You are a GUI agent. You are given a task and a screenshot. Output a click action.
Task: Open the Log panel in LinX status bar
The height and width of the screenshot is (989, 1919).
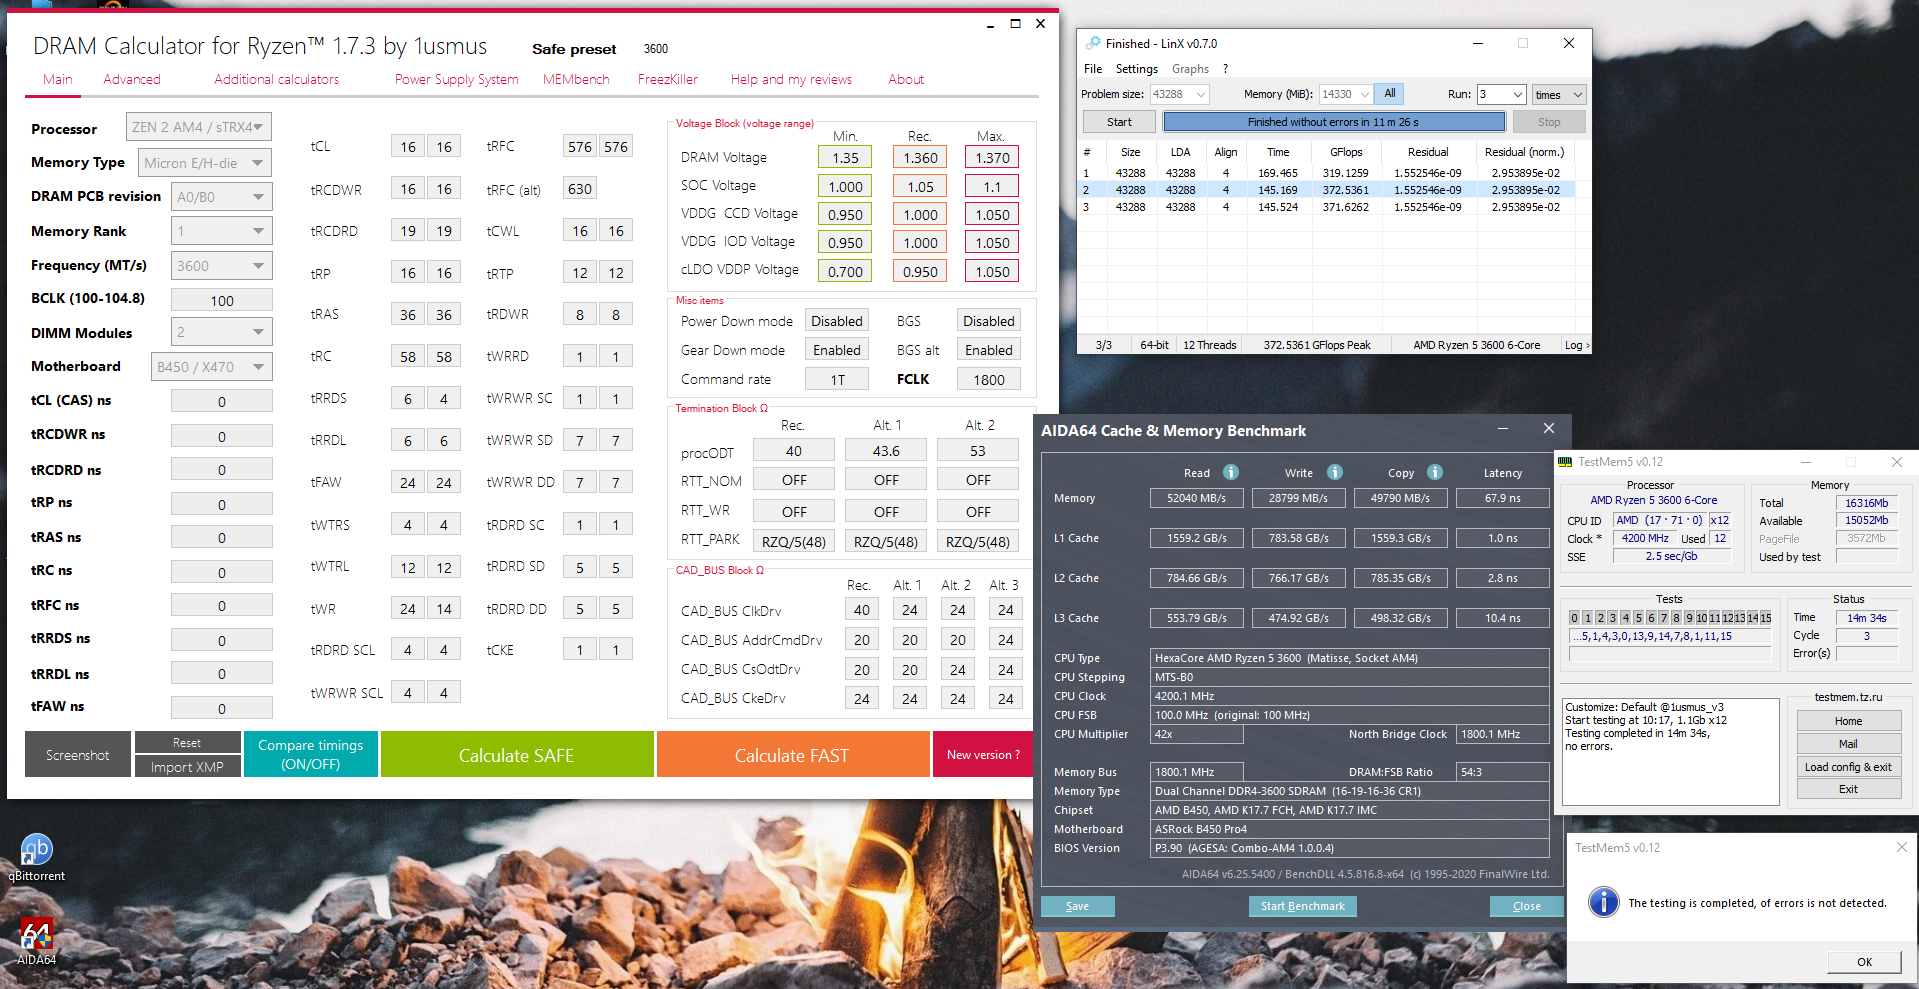pos(1576,345)
